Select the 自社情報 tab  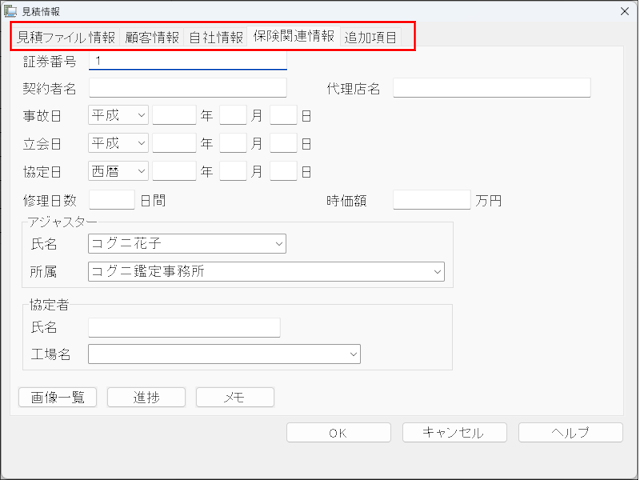pyautogui.click(x=216, y=38)
